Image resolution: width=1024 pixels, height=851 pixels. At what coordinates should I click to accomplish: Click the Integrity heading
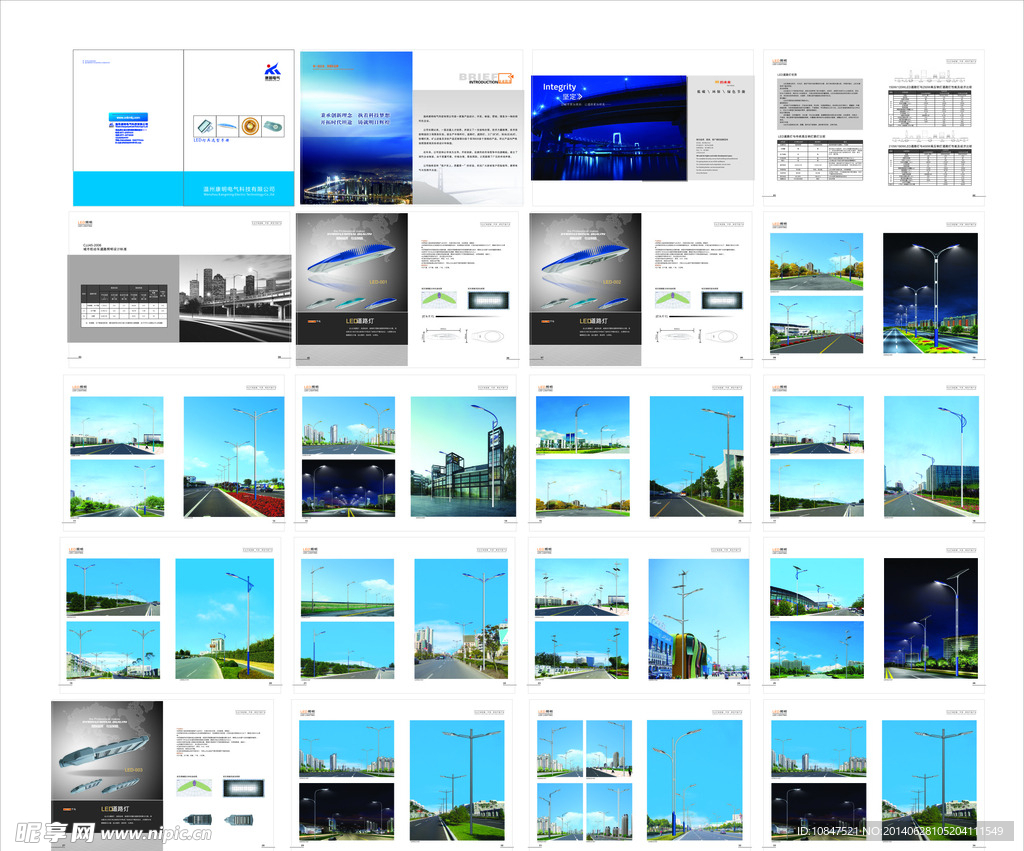[x=560, y=87]
